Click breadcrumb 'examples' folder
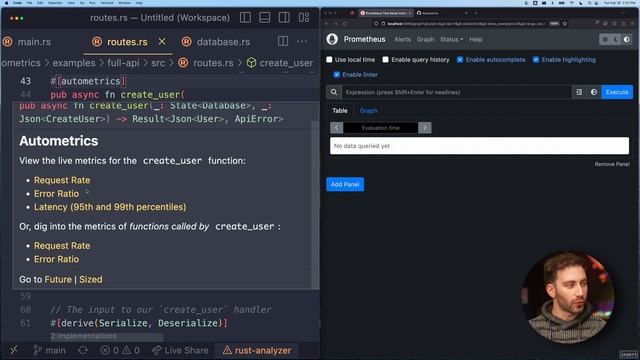Screen dimensions: 640x360 coord(74,63)
